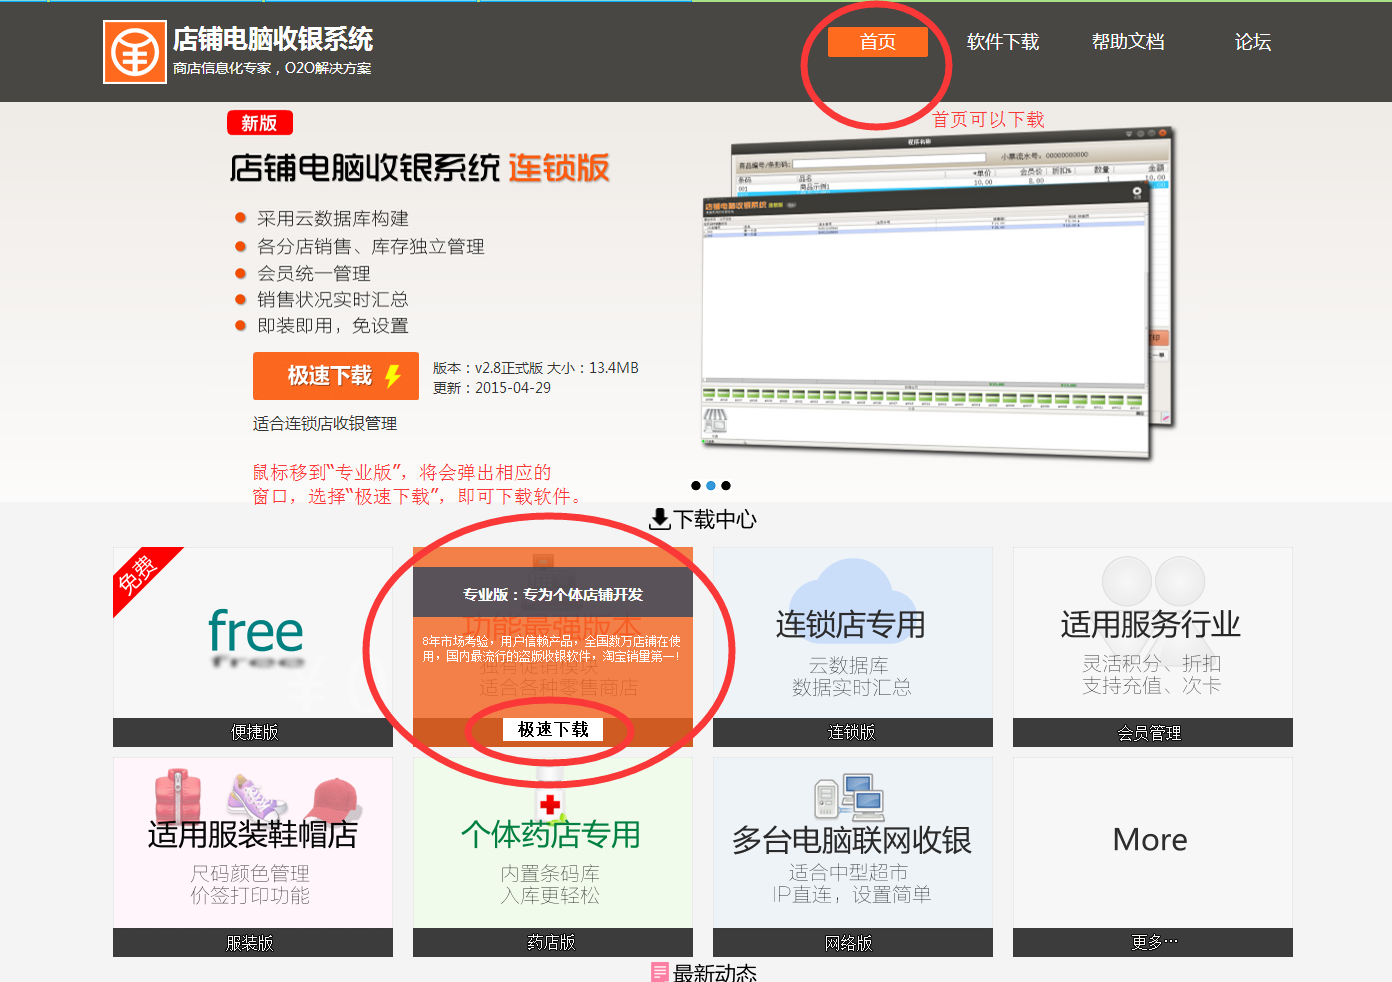Click the 连锁版 label bar
Screen dimensions: 1392x982
coord(851,732)
